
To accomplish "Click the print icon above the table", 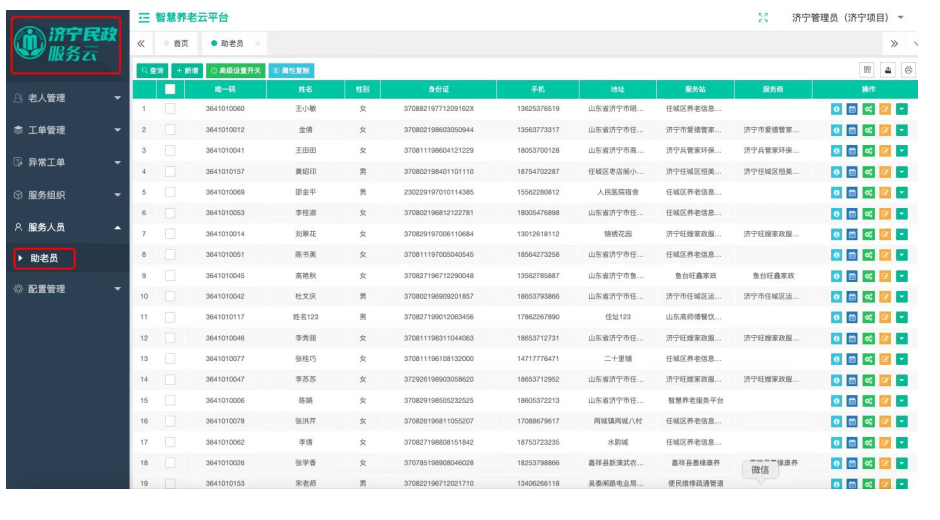I will pyautogui.click(x=908, y=70).
